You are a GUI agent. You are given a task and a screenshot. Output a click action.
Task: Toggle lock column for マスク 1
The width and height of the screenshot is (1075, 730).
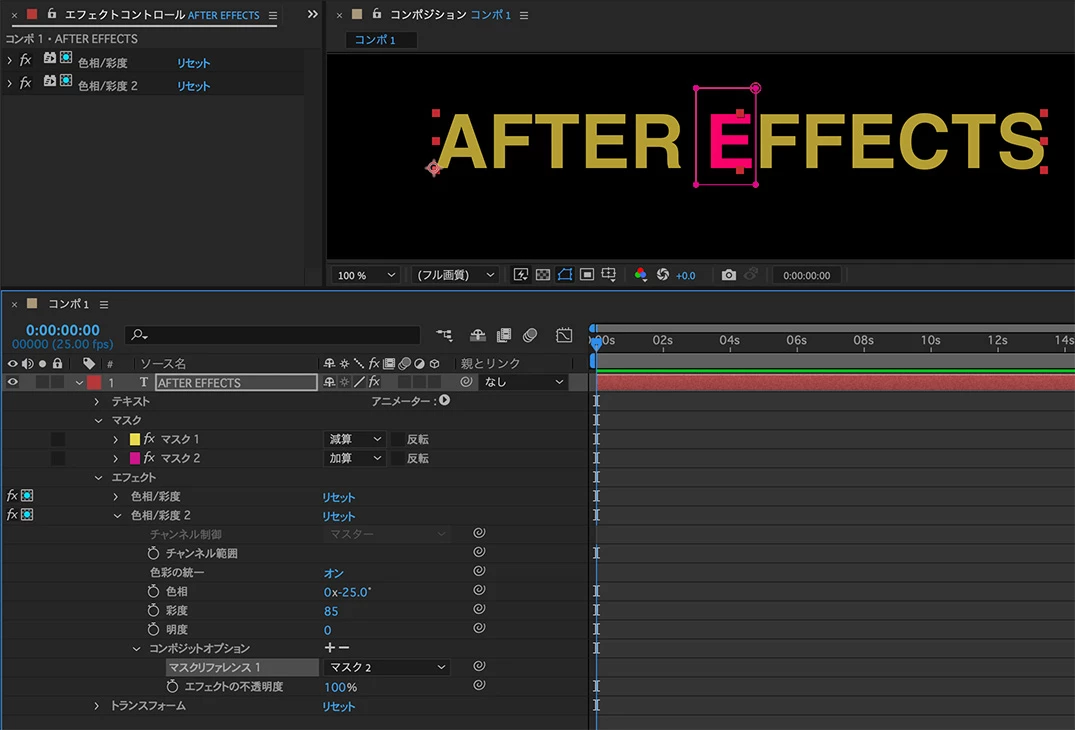point(58,439)
